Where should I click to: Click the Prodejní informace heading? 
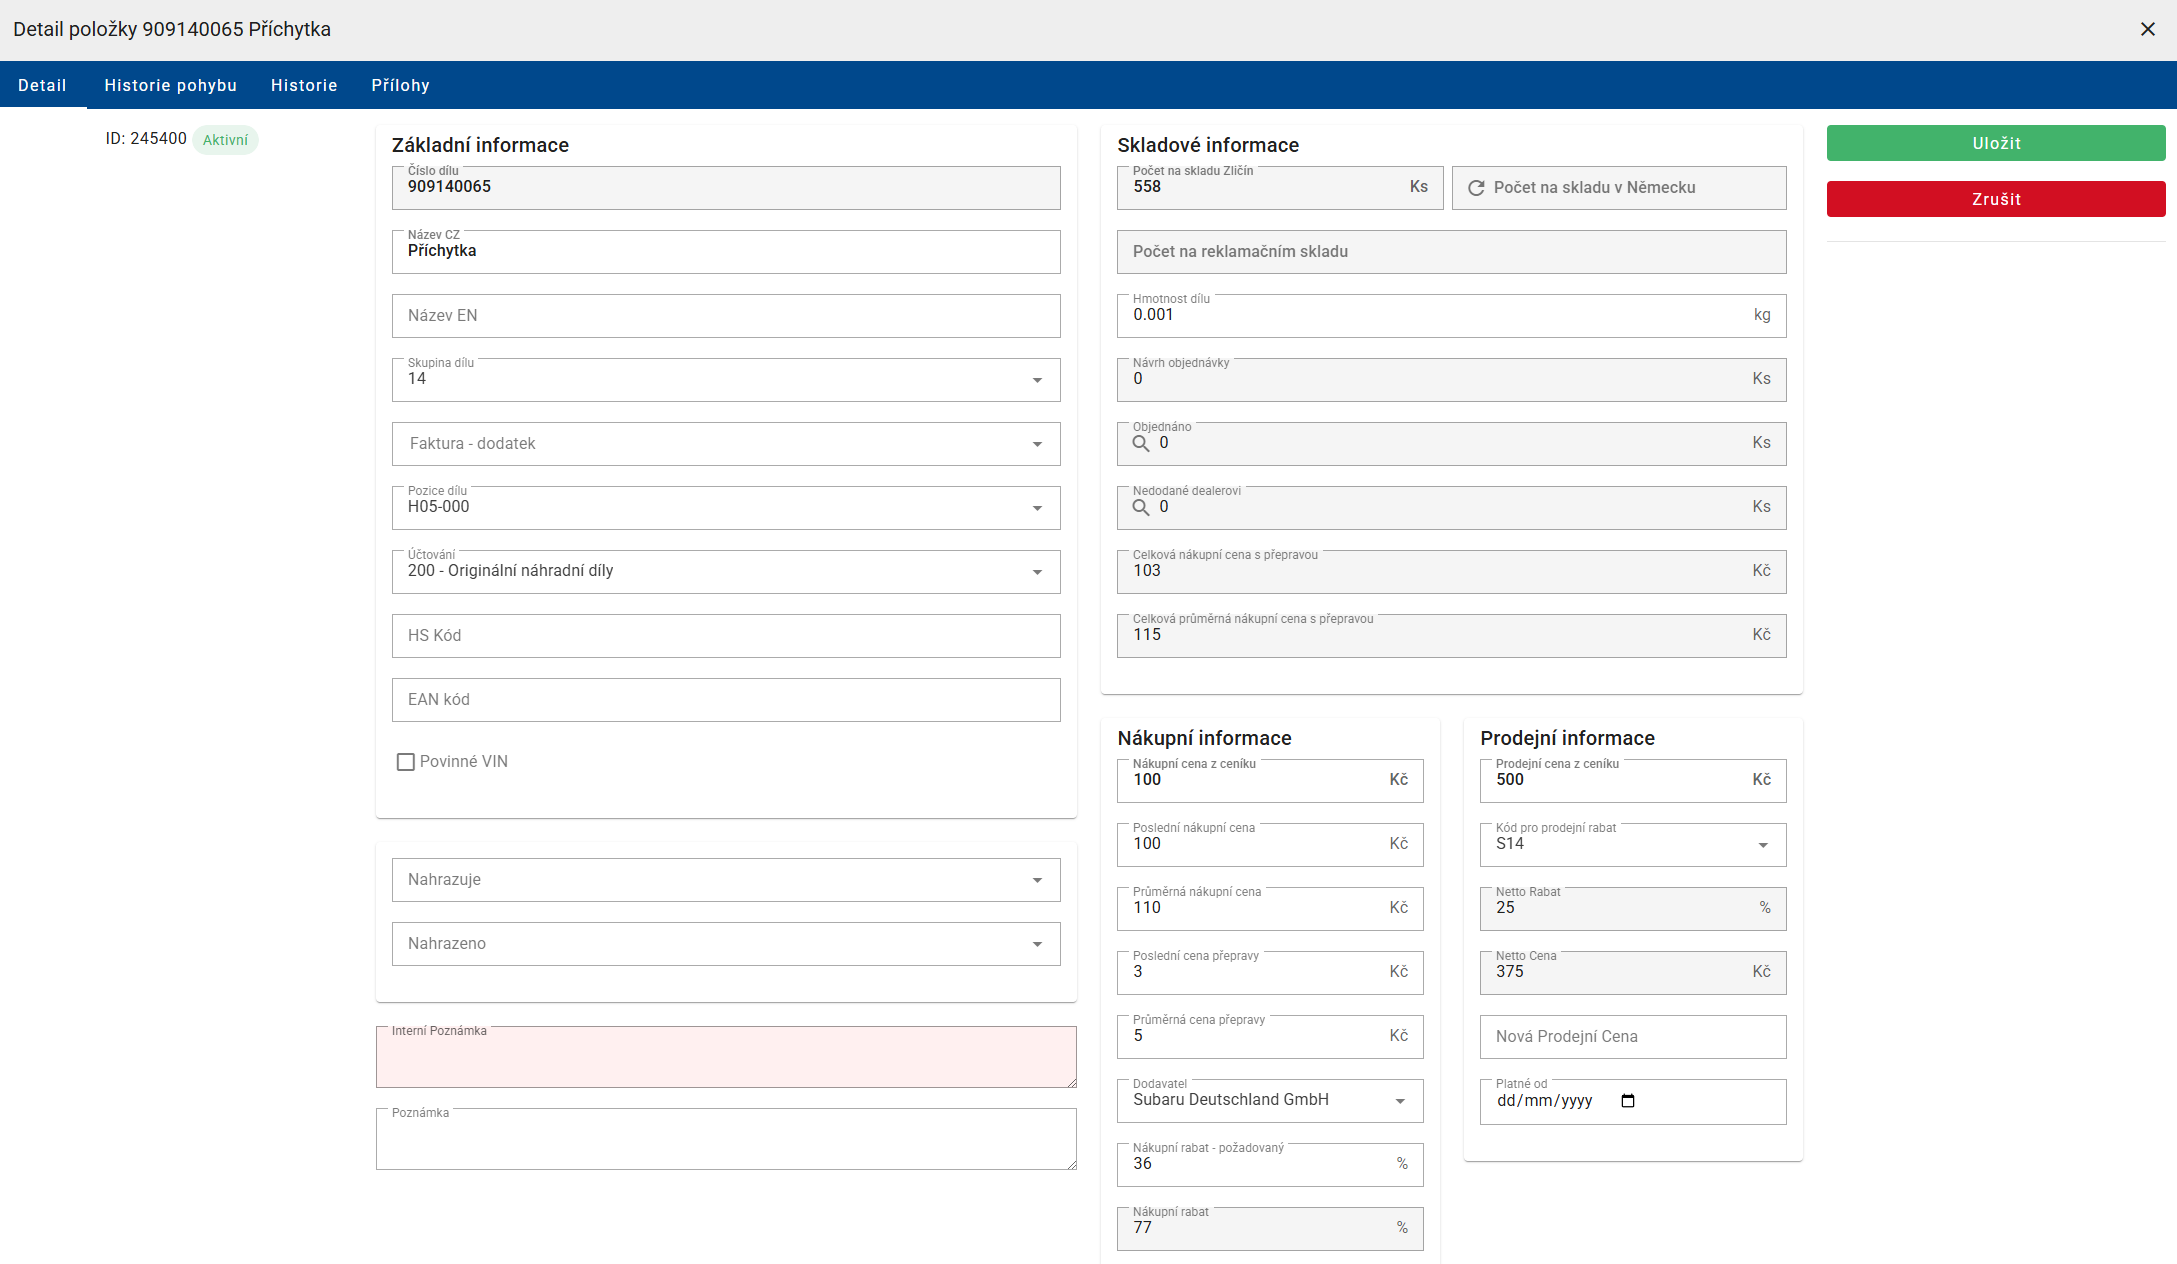(1567, 738)
